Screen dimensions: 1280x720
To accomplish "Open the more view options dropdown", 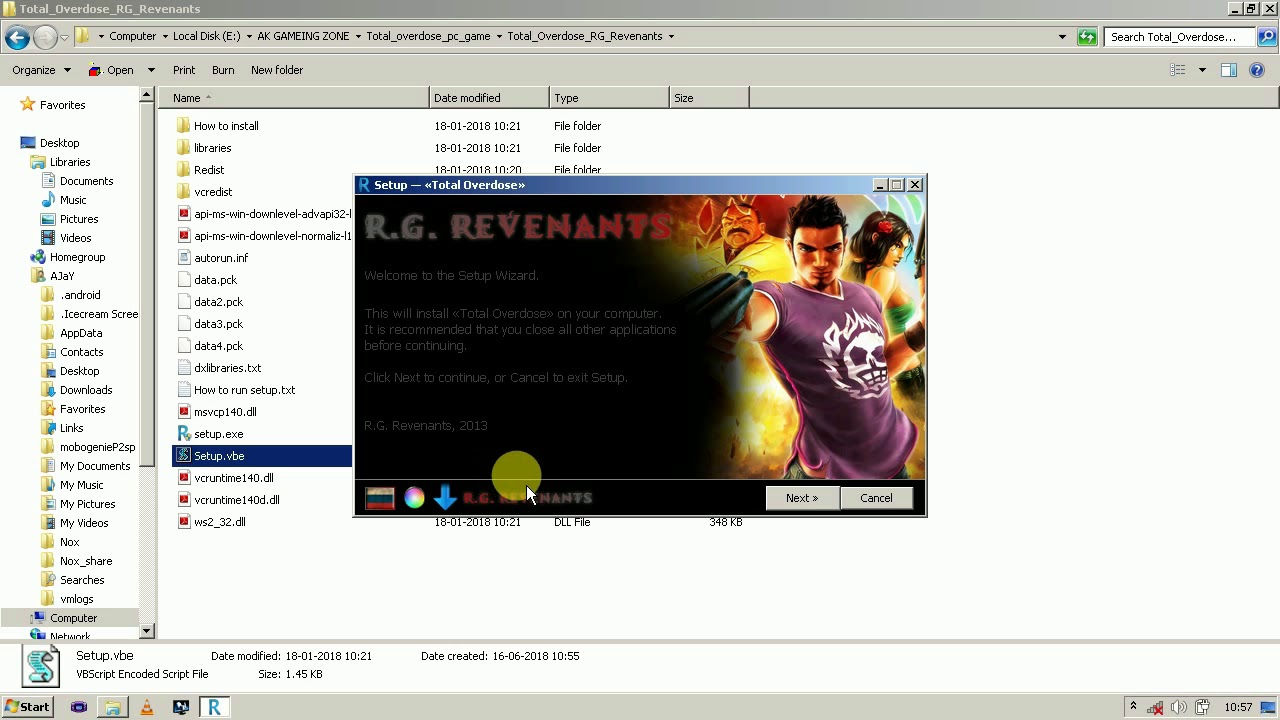I will point(1202,70).
